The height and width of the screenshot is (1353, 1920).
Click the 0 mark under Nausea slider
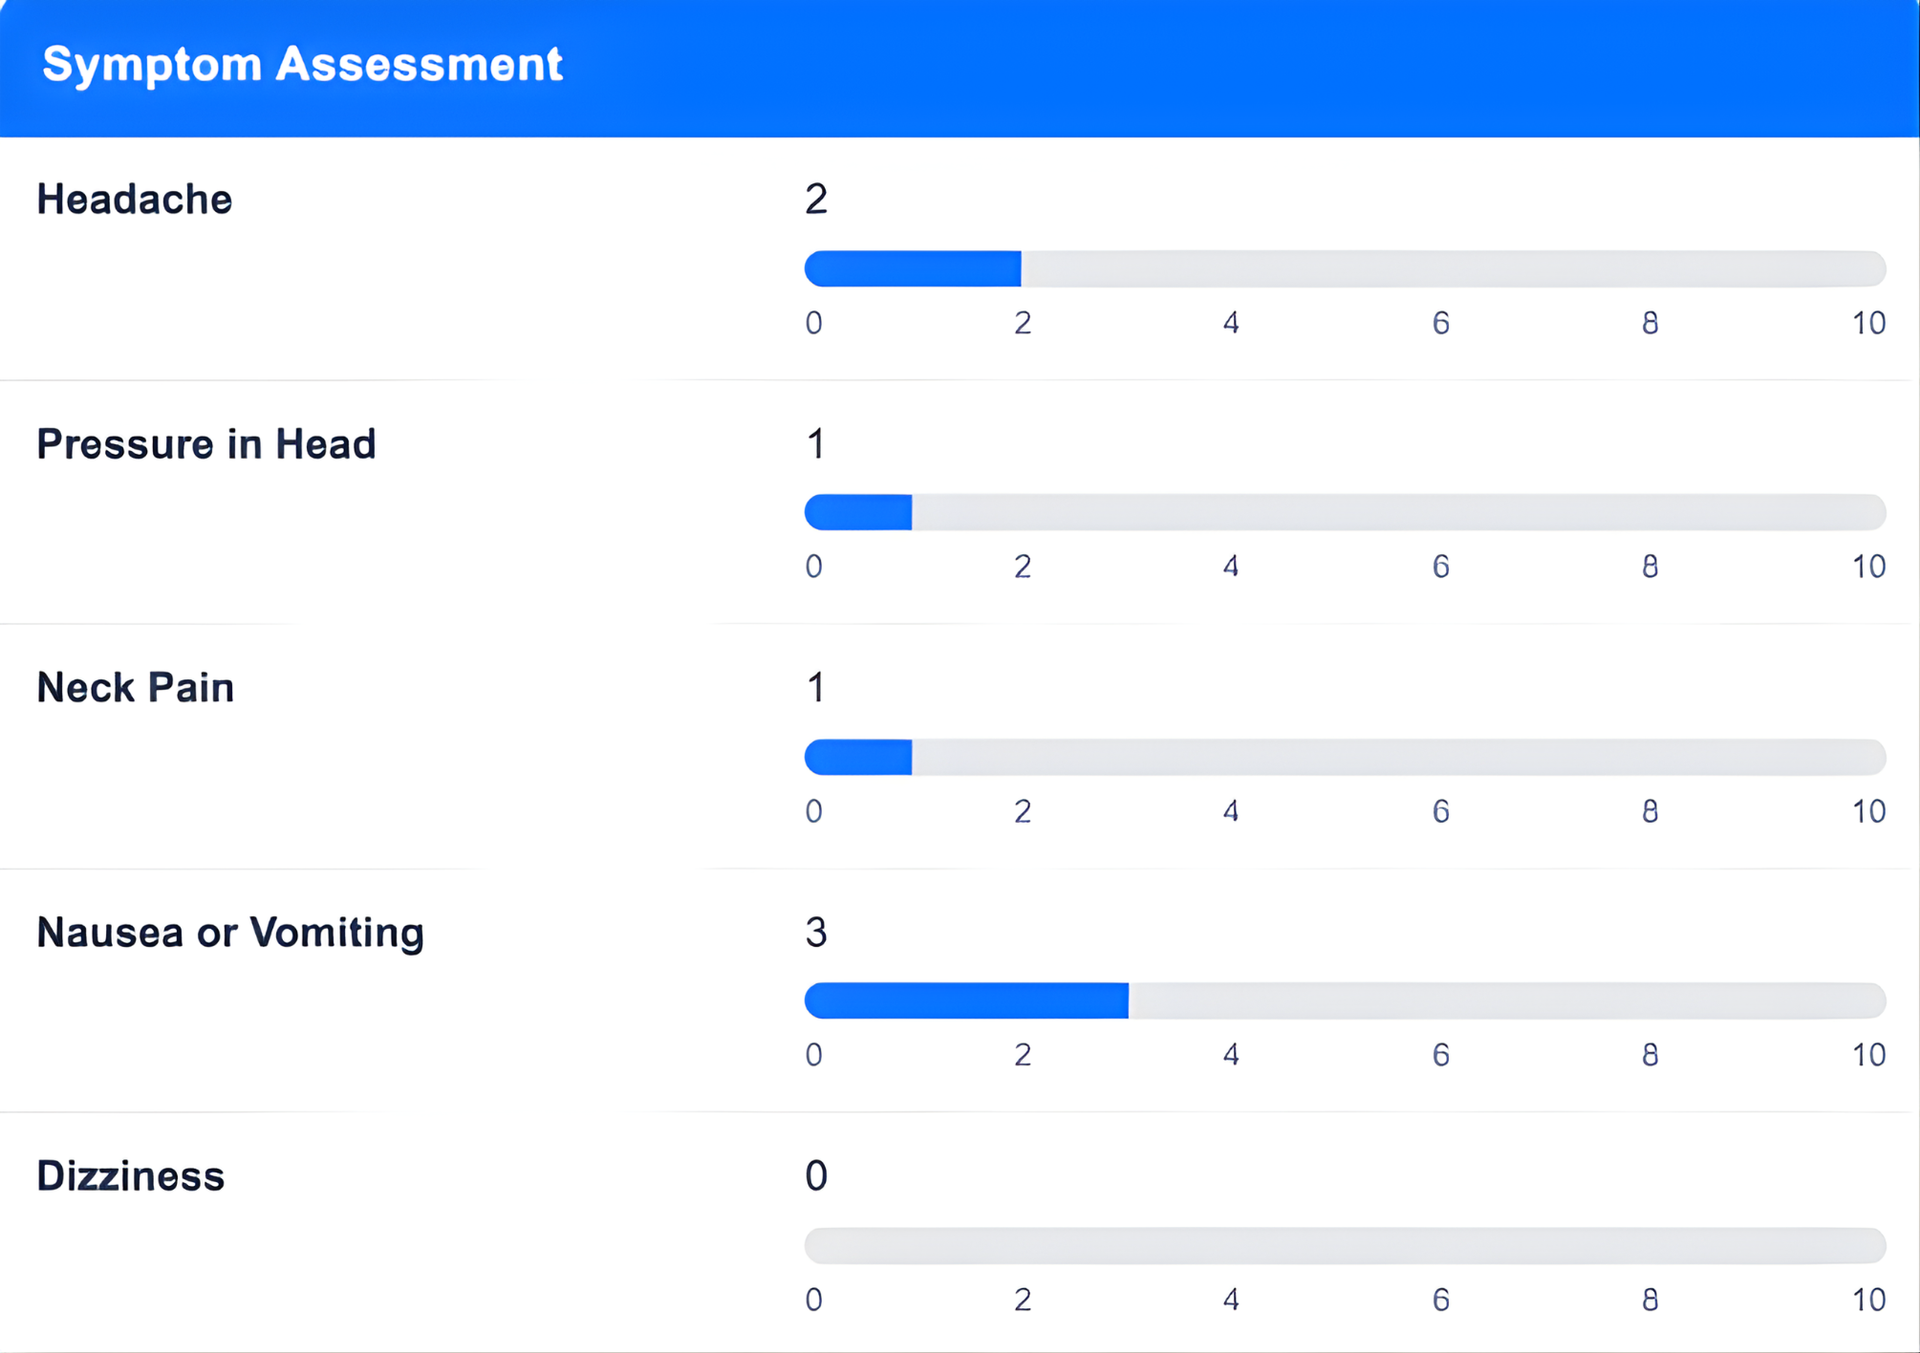point(814,1055)
